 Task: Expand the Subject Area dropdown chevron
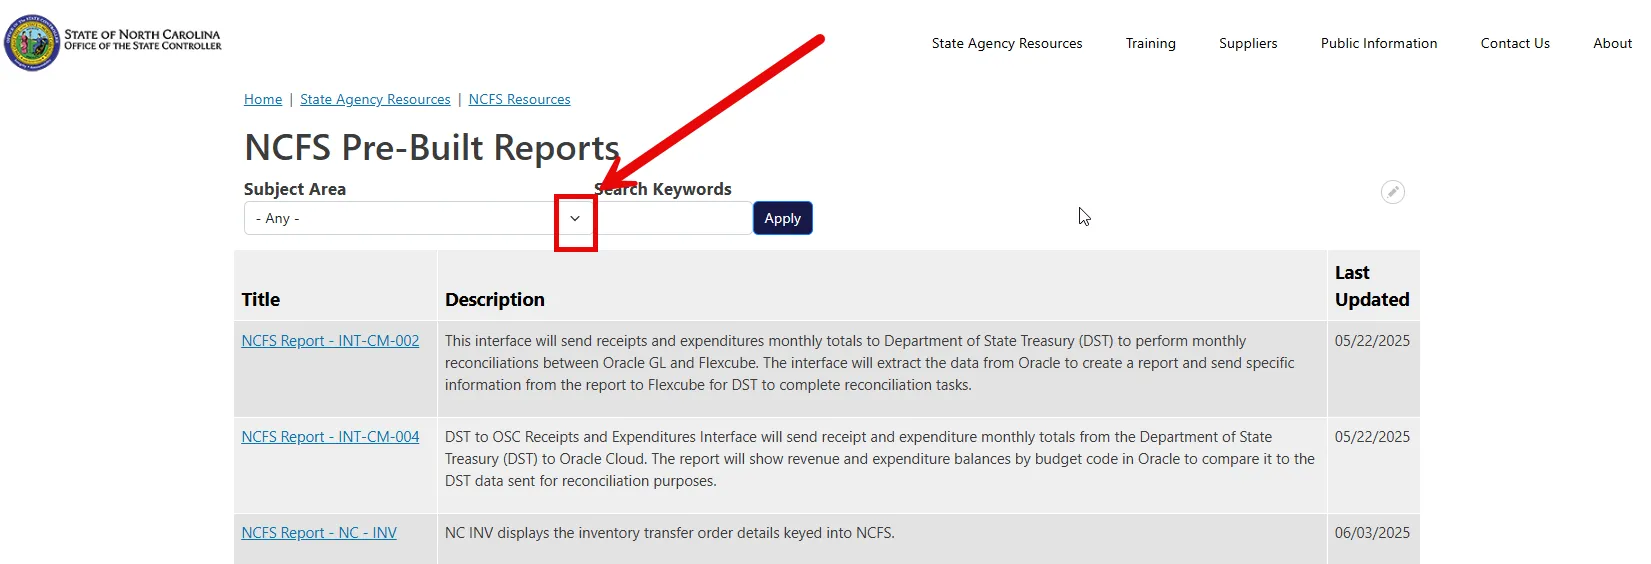[575, 218]
